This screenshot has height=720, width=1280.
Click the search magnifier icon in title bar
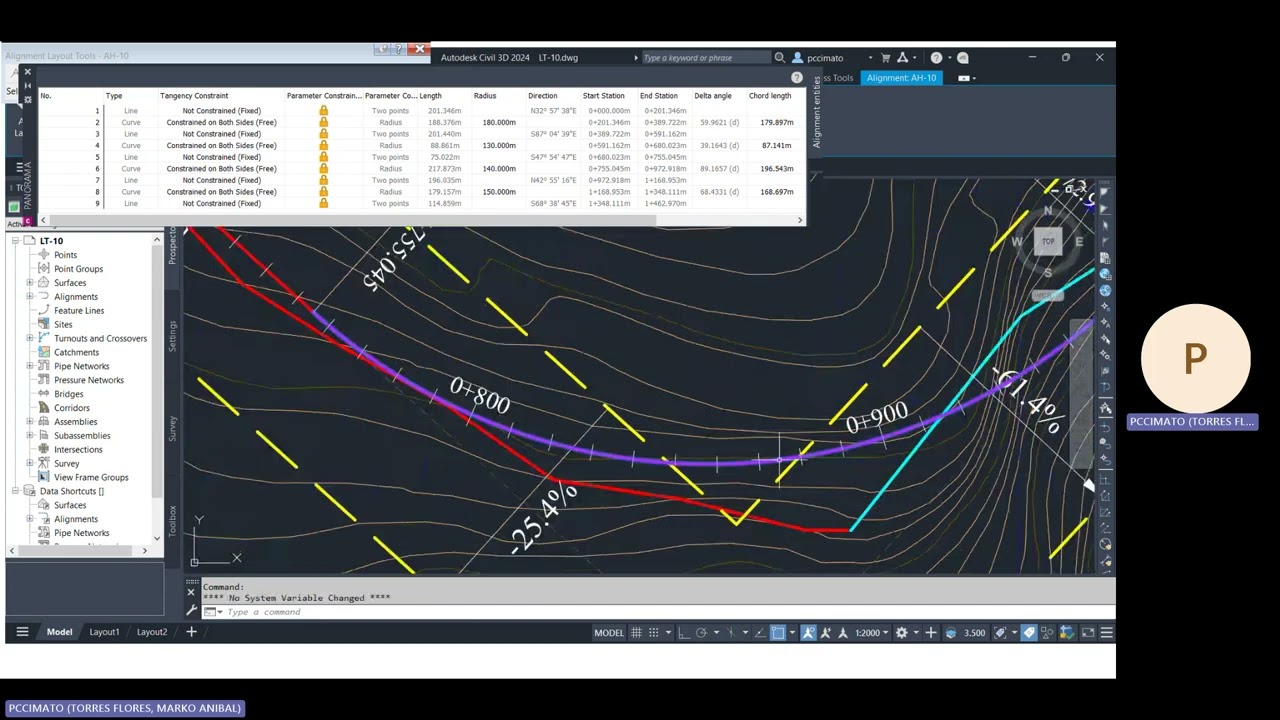(779, 58)
